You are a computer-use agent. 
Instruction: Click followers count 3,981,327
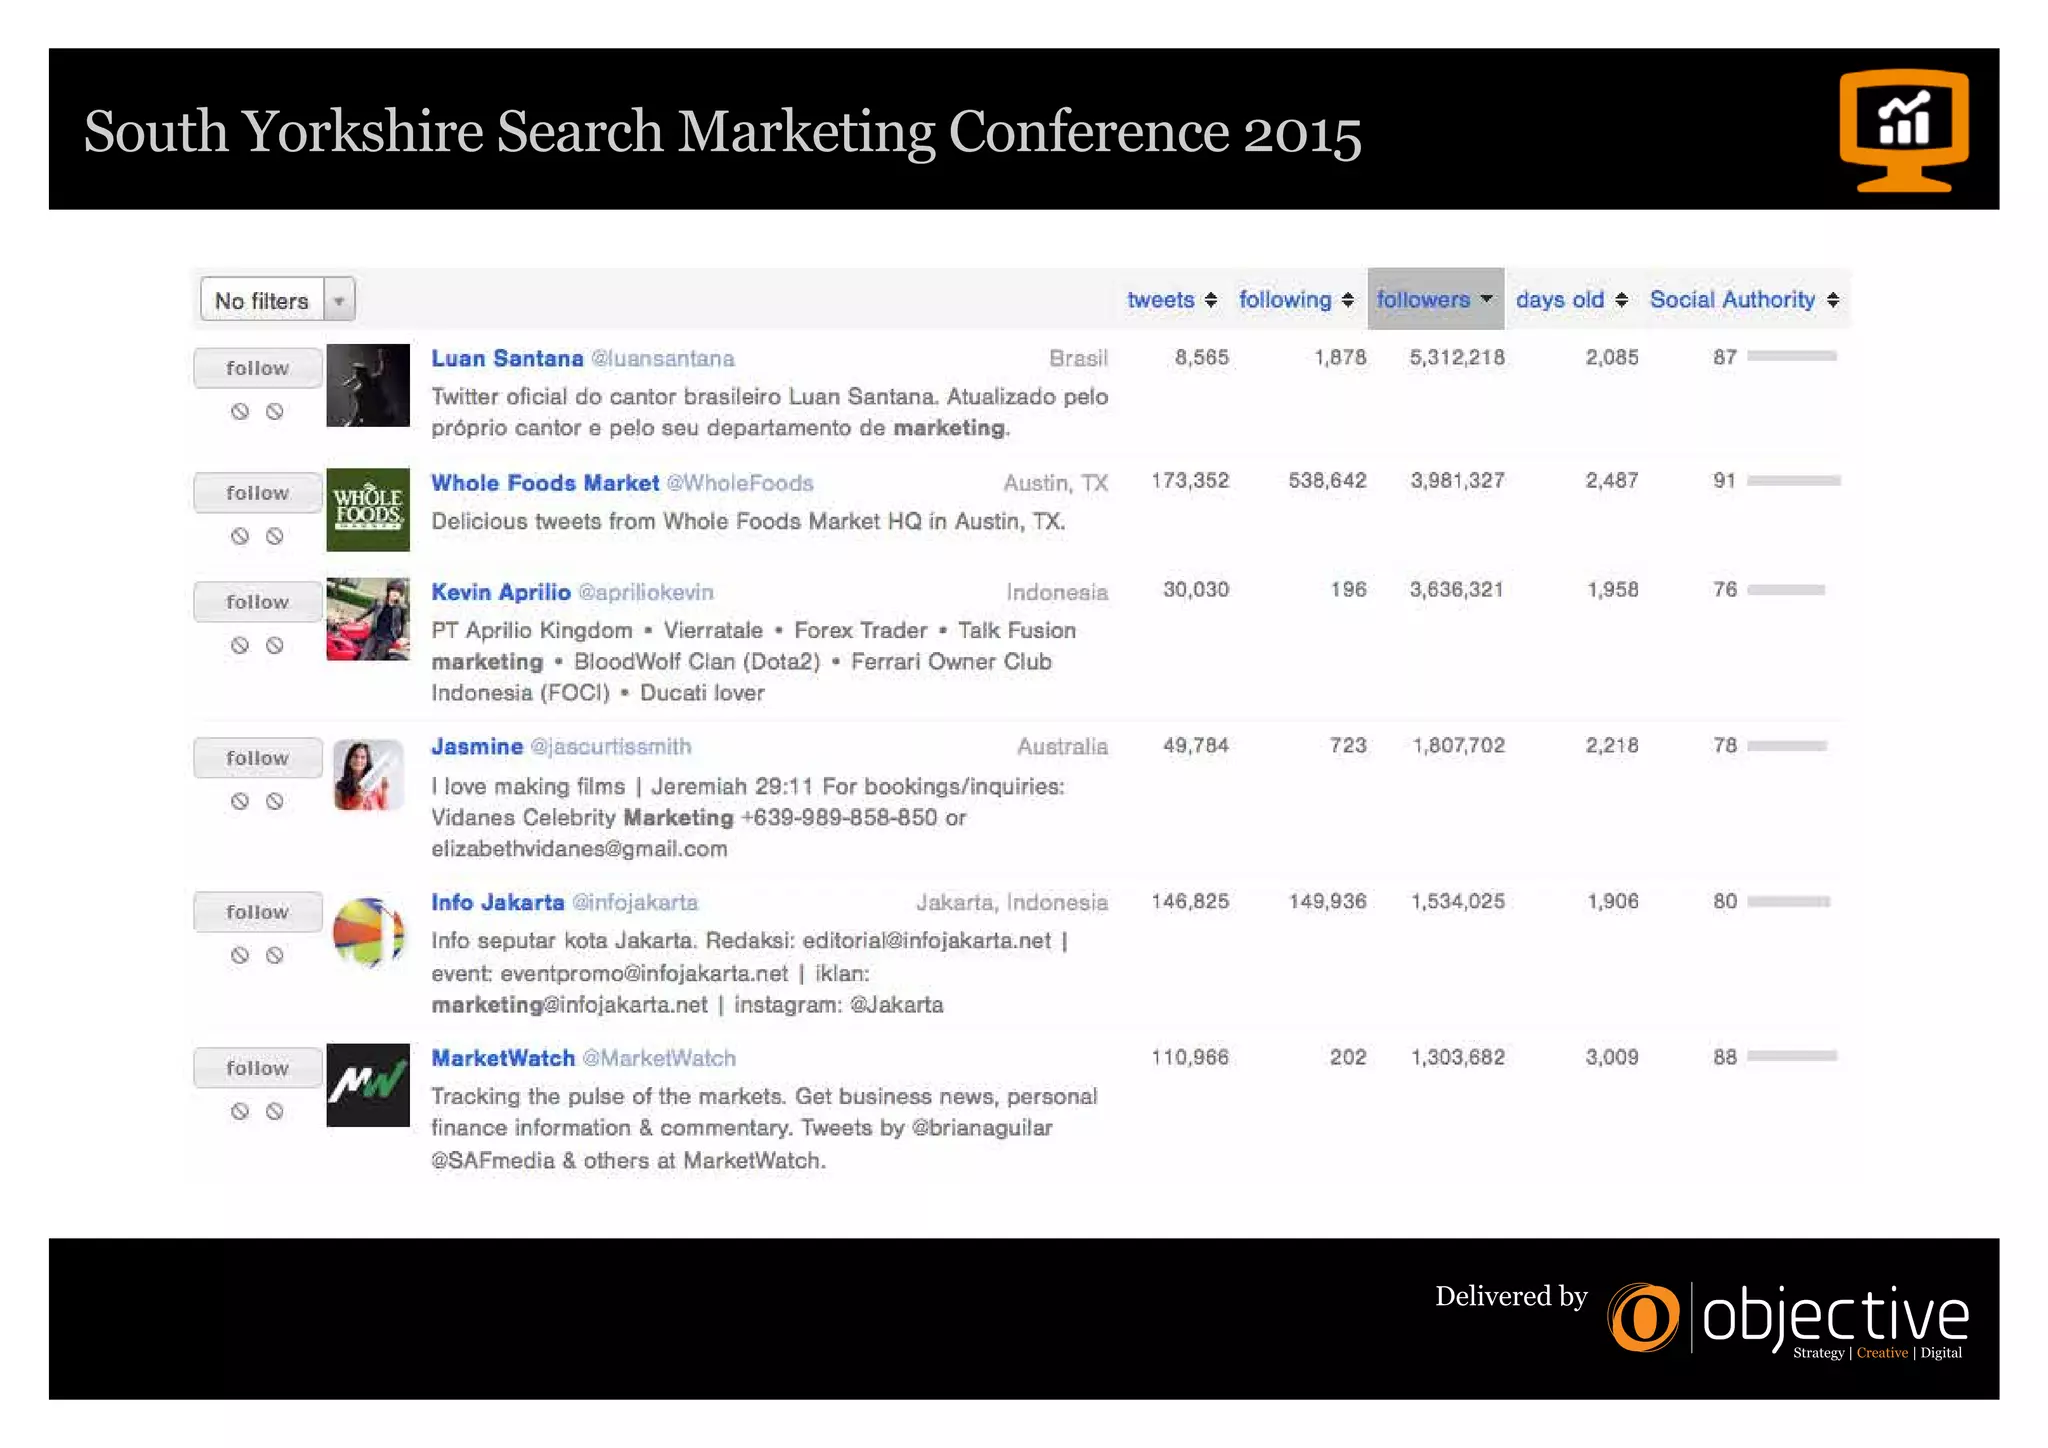pyautogui.click(x=1457, y=480)
